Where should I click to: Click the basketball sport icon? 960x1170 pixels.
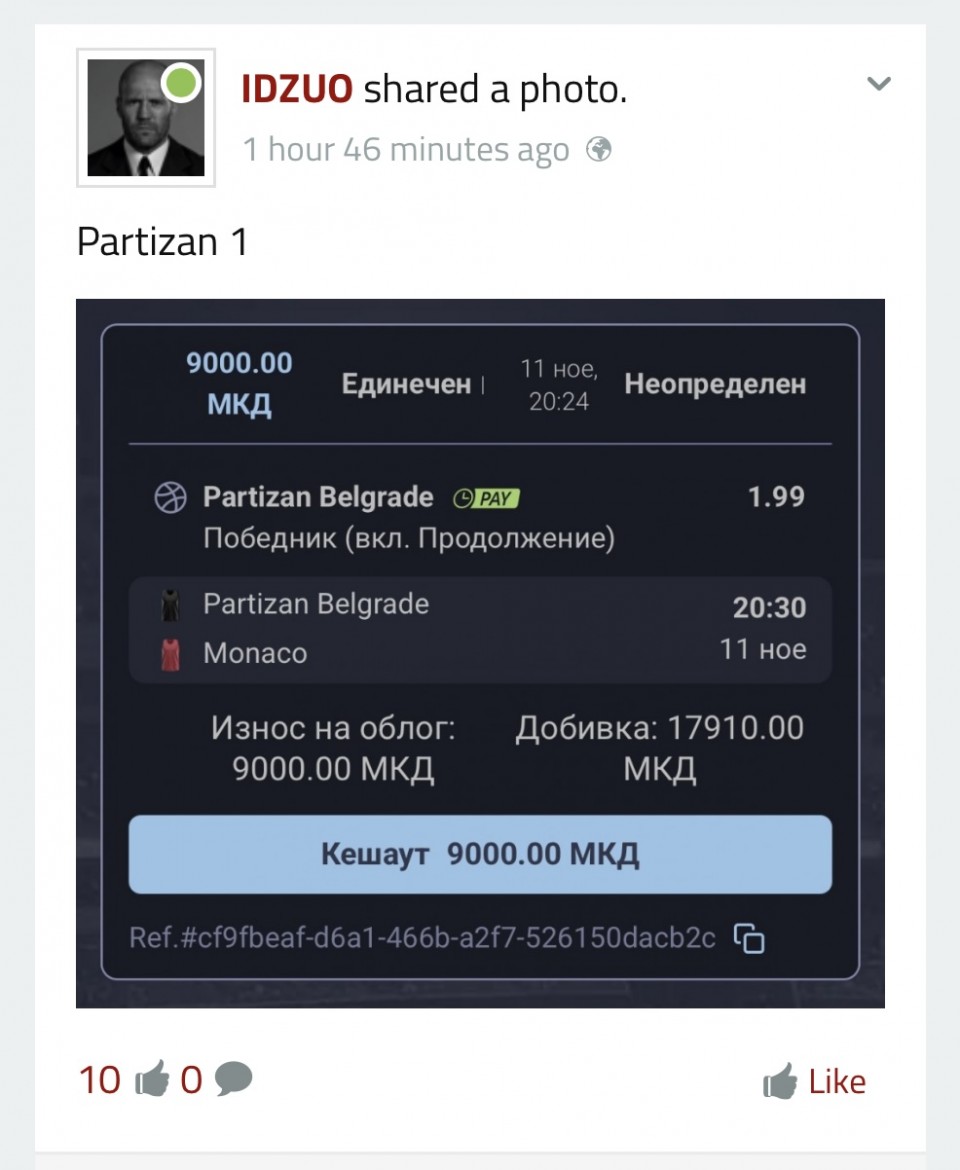(170, 498)
